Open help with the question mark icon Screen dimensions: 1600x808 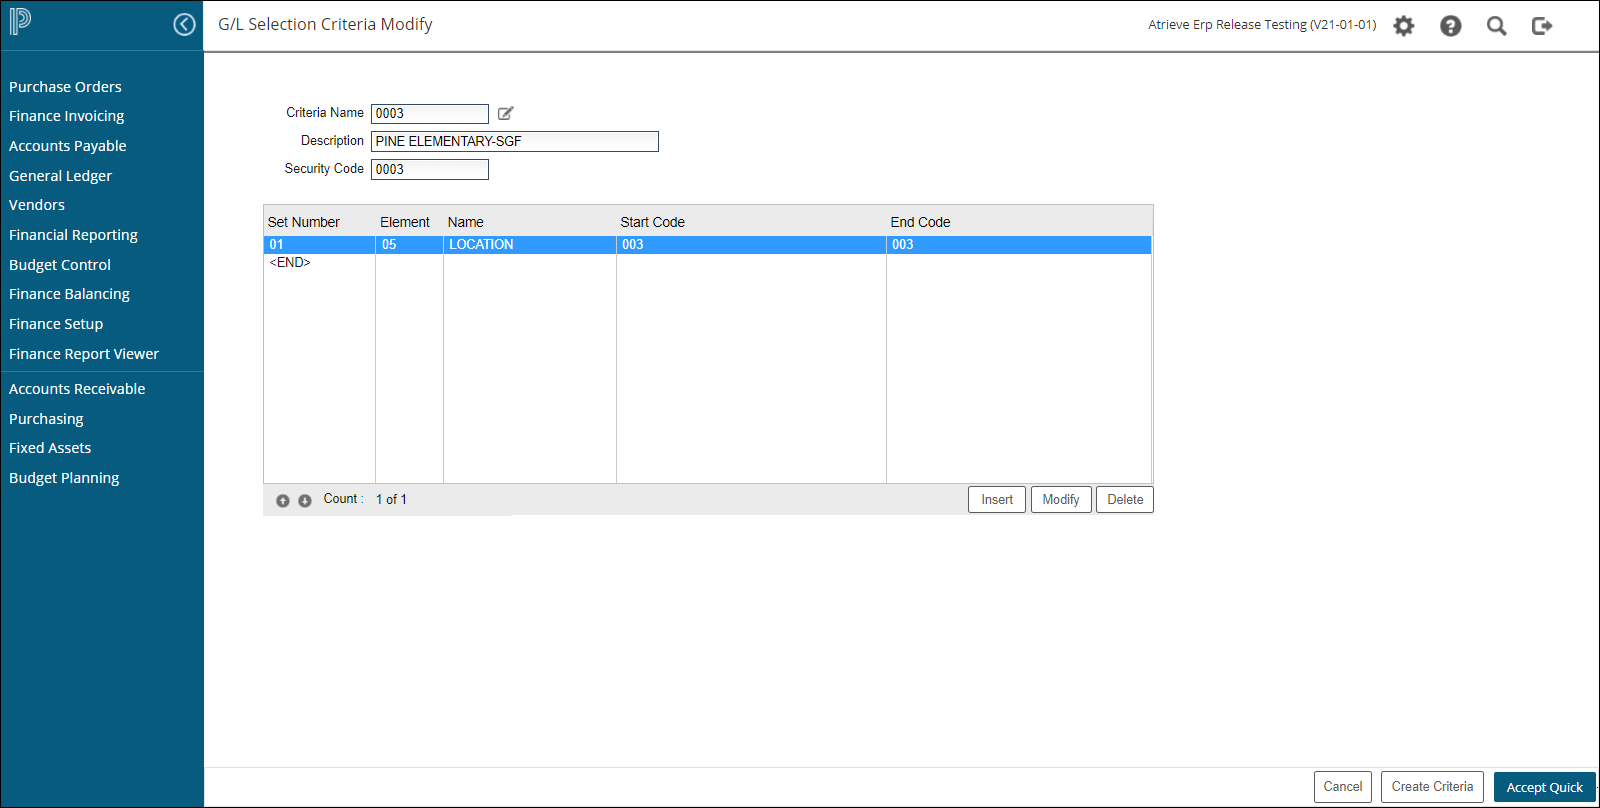coord(1450,26)
